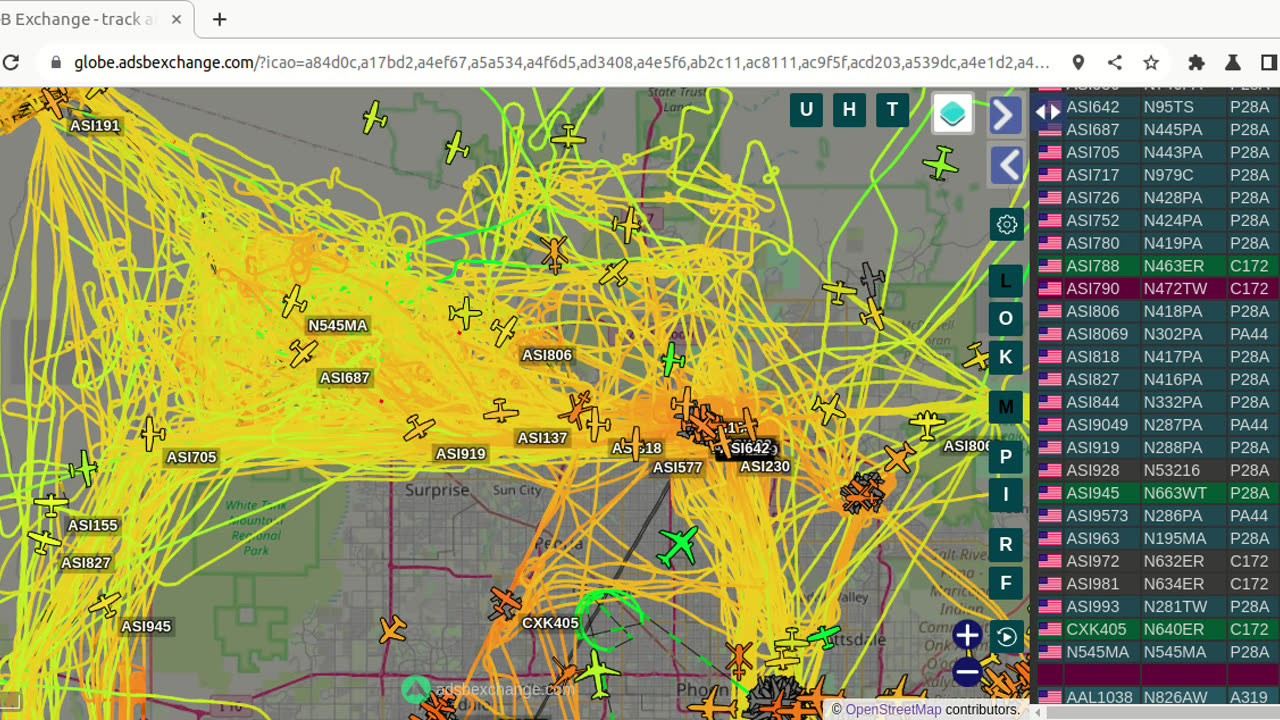Toggle the H map button
Image resolution: width=1280 pixels, height=720 pixels.
(x=849, y=110)
